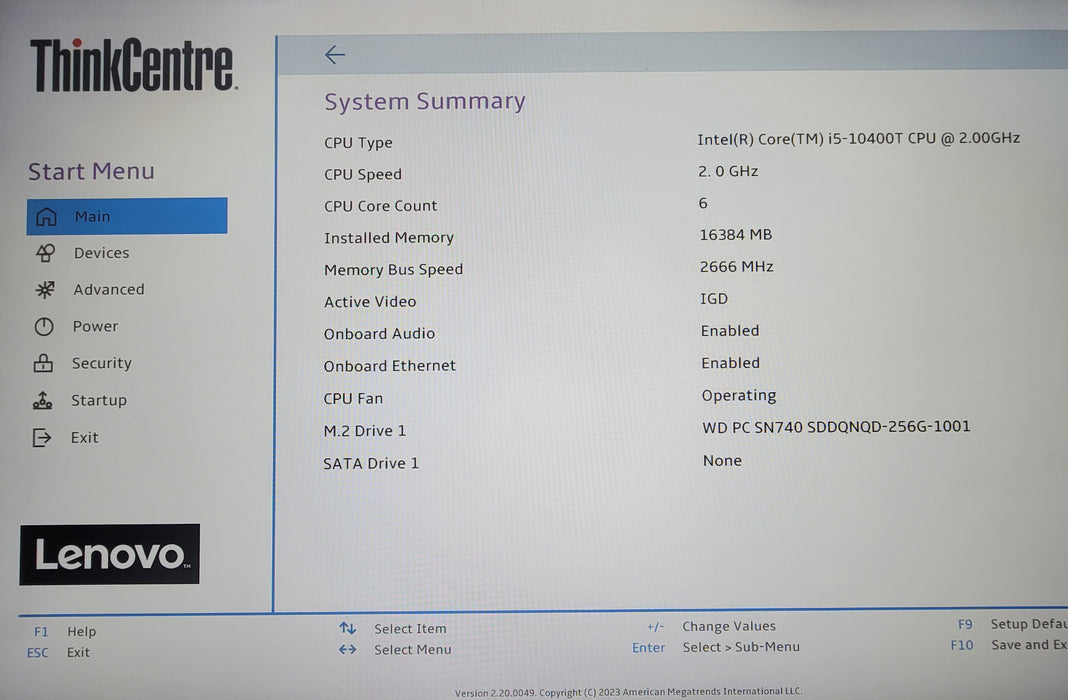Click the Start Menu heading
Screen dimensions: 1068x700
click(91, 171)
